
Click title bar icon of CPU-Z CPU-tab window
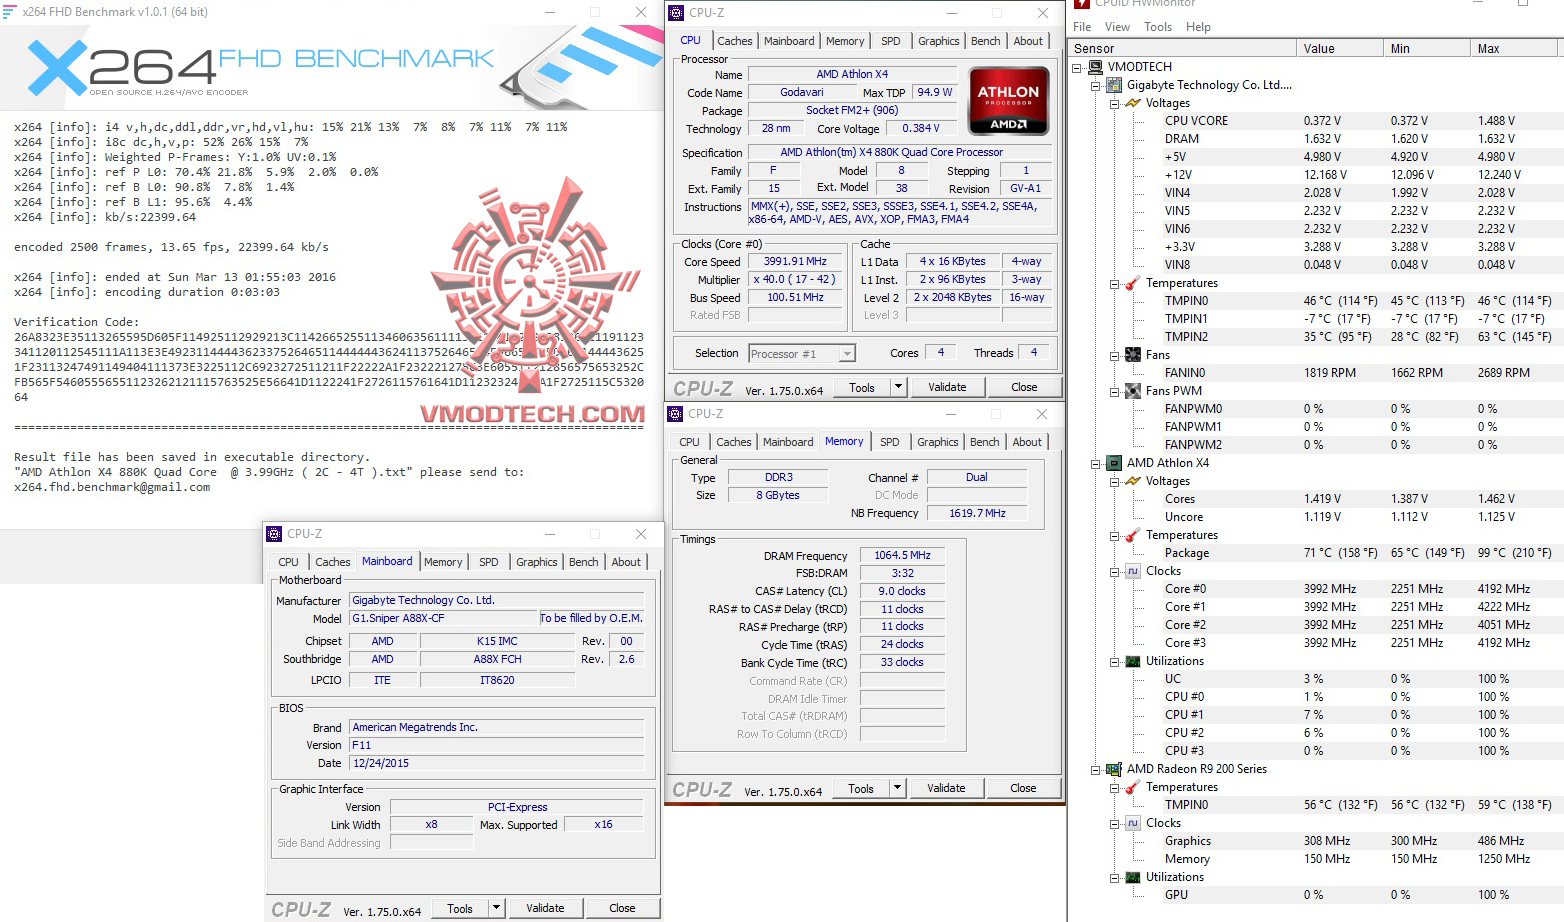coord(677,13)
